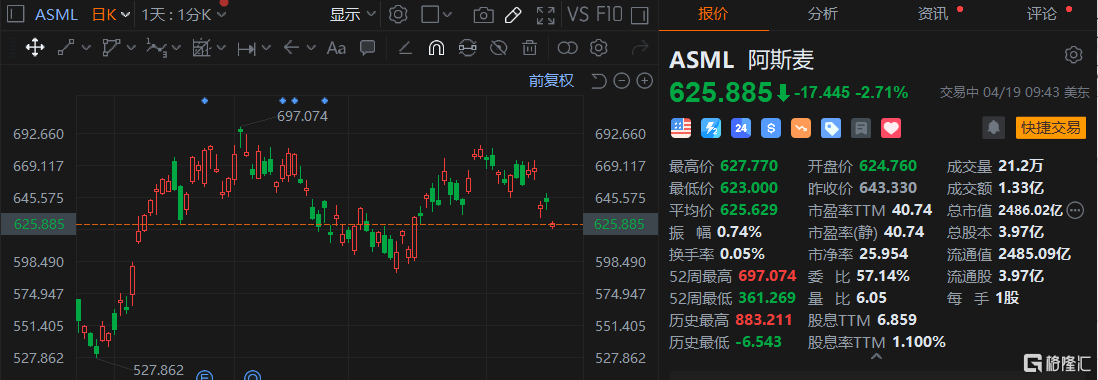Viewport: 1098px width, 380px height.
Task: Click the orange downtrend chart icon
Action: 801,128
